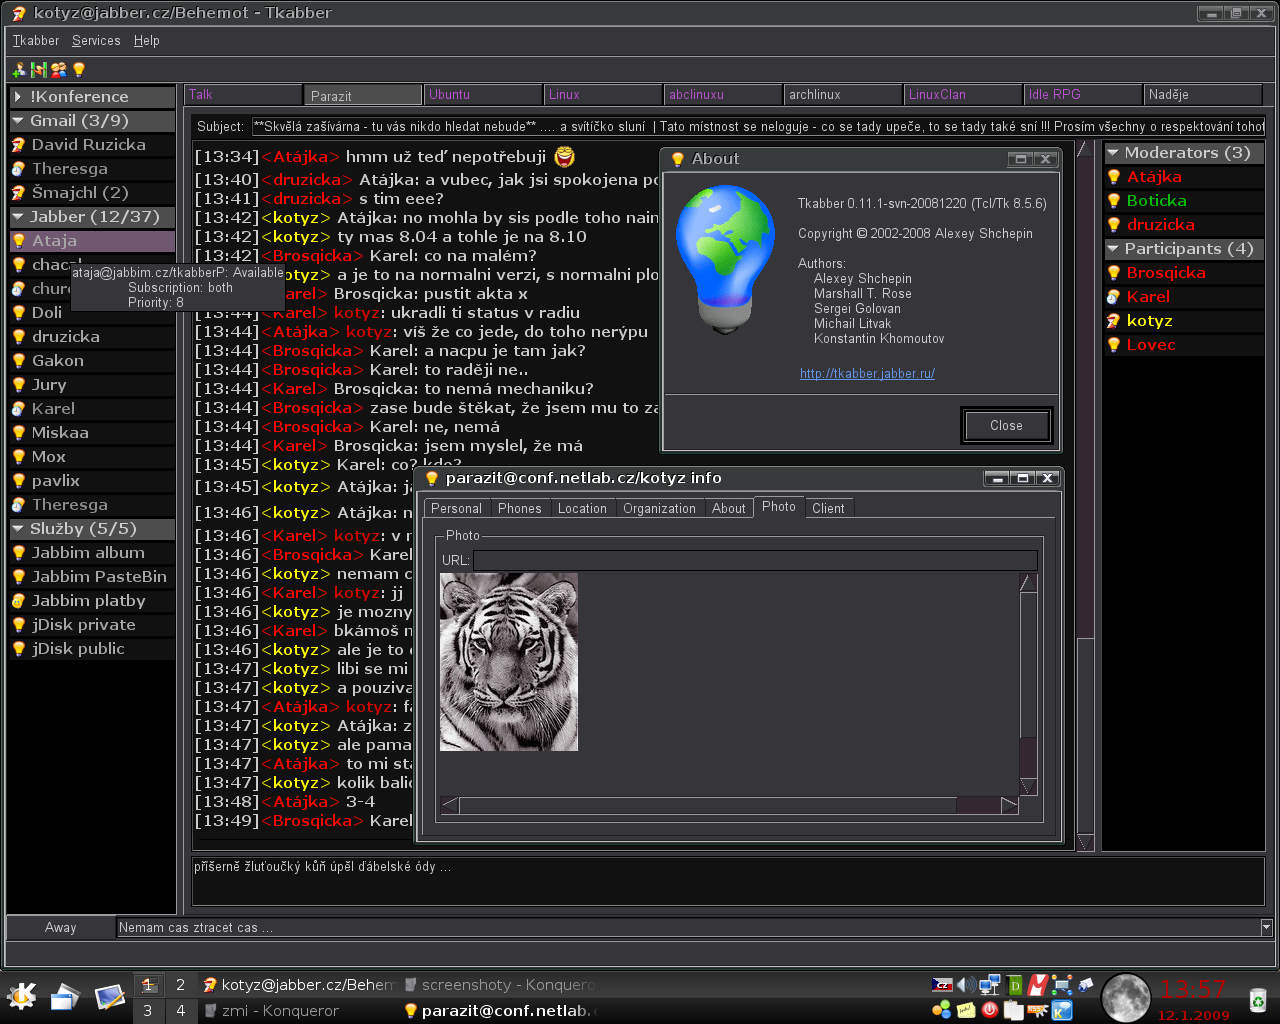Click the chat message entry box
1280x1024 pixels.
pyautogui.click(x=728, y=880)
